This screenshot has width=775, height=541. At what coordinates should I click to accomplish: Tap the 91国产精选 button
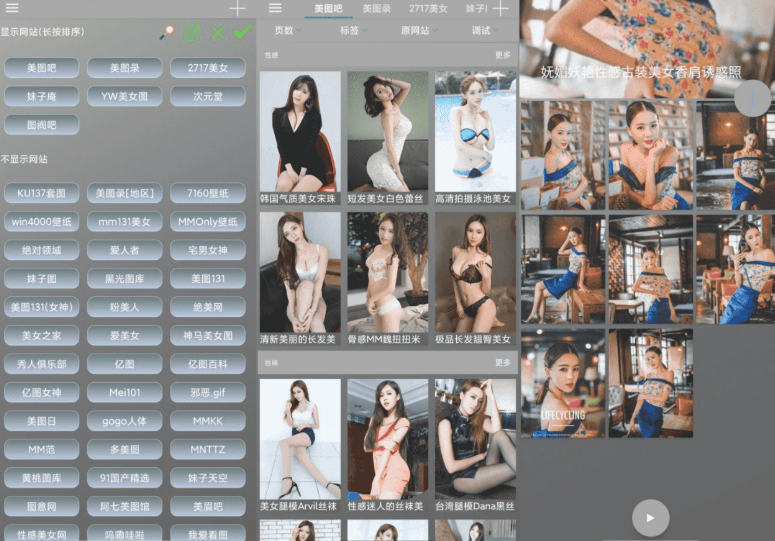click(125, 478)
